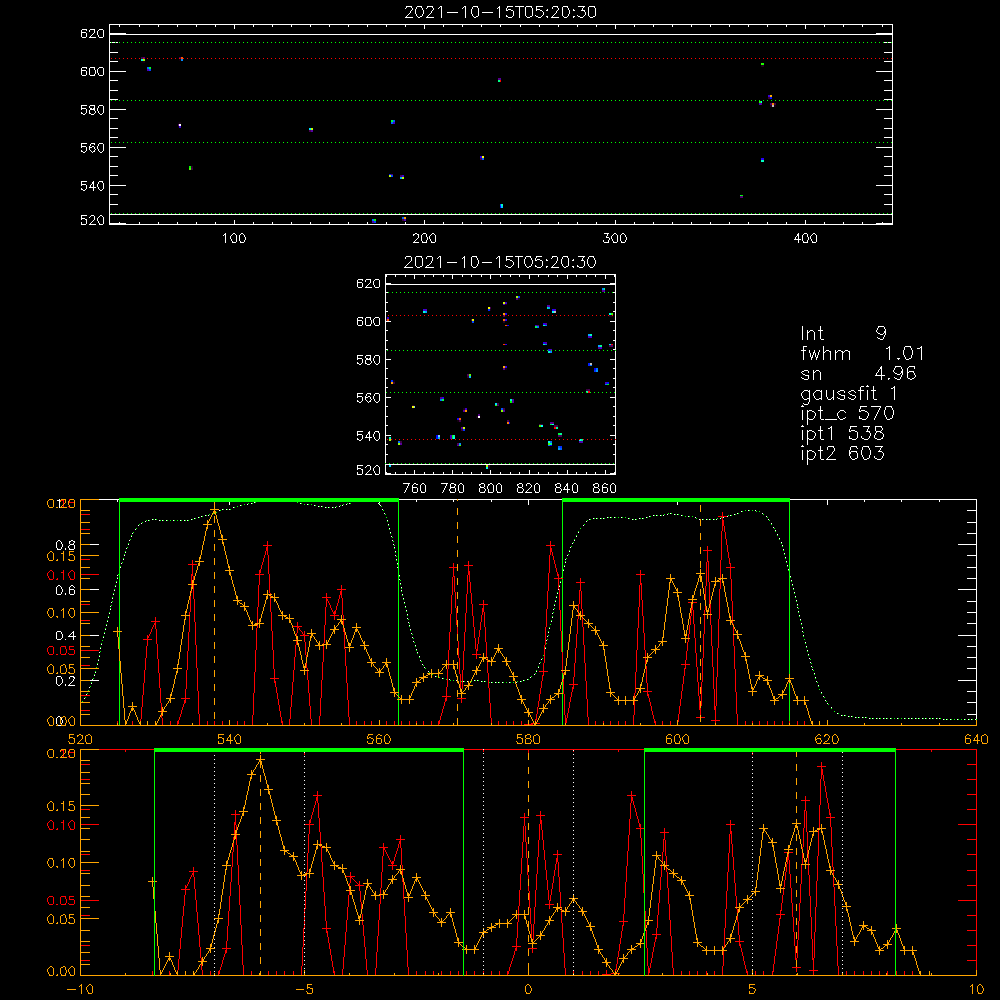Click x-axis label 10 on bottom plot
Screen dimensions: 1000x1000
pos(976,990)
